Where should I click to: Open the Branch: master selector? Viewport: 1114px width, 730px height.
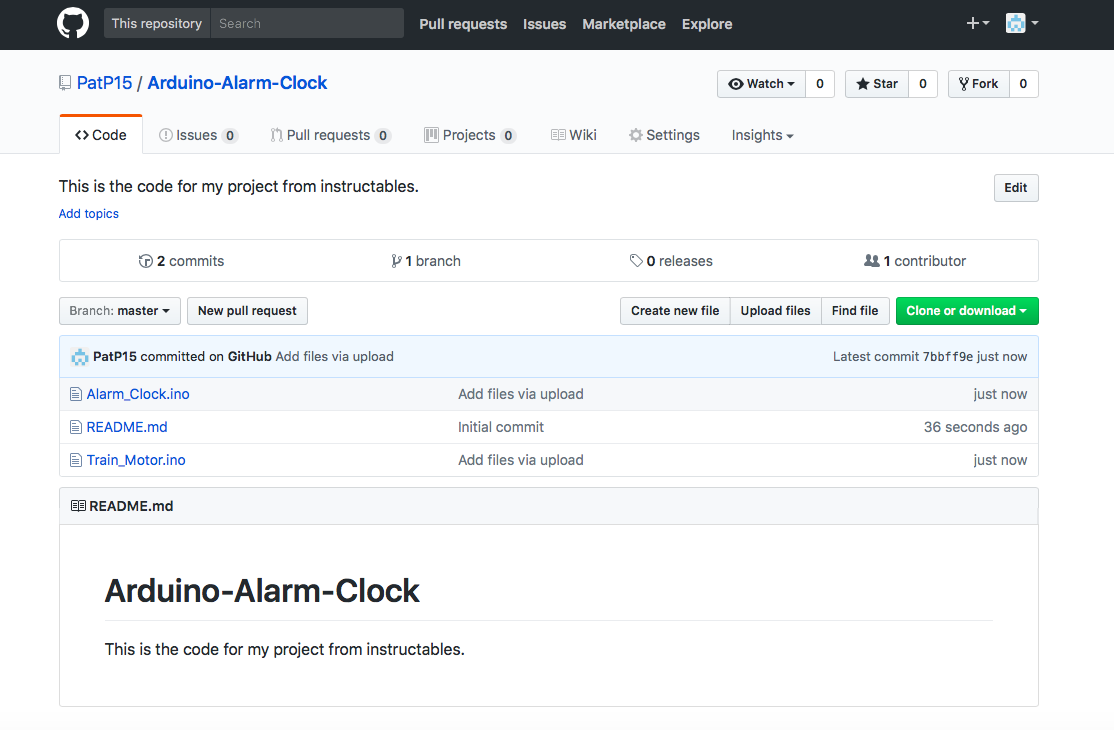tap(119, 311)
